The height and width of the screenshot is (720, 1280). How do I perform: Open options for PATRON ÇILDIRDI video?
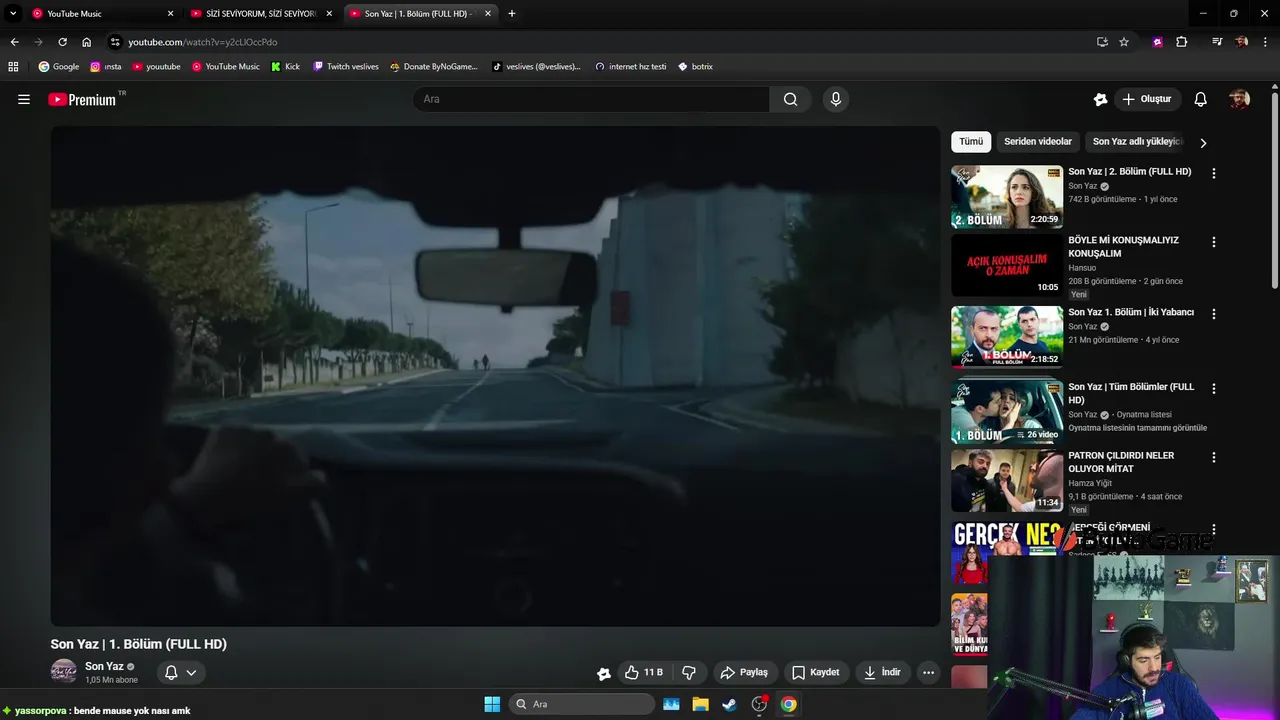pos(1214,457)
